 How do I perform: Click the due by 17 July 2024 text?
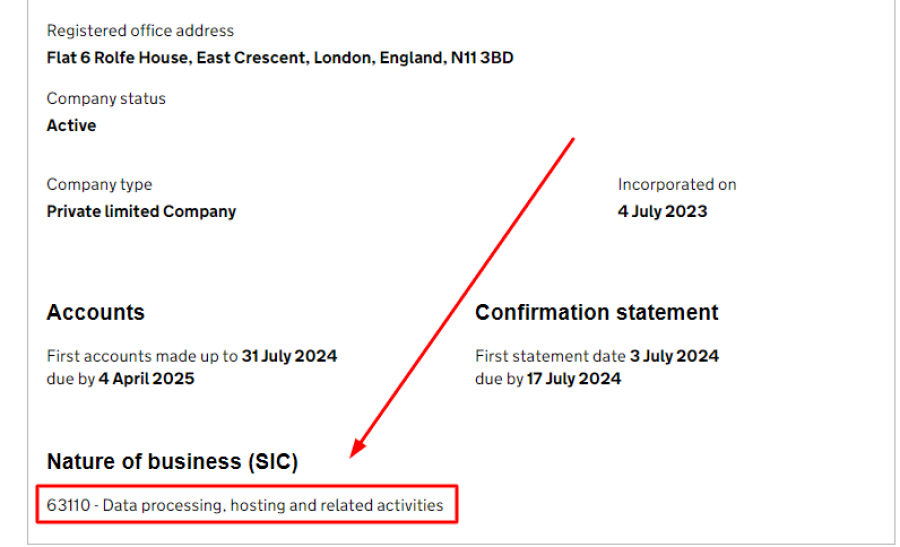tap(548, 379)
